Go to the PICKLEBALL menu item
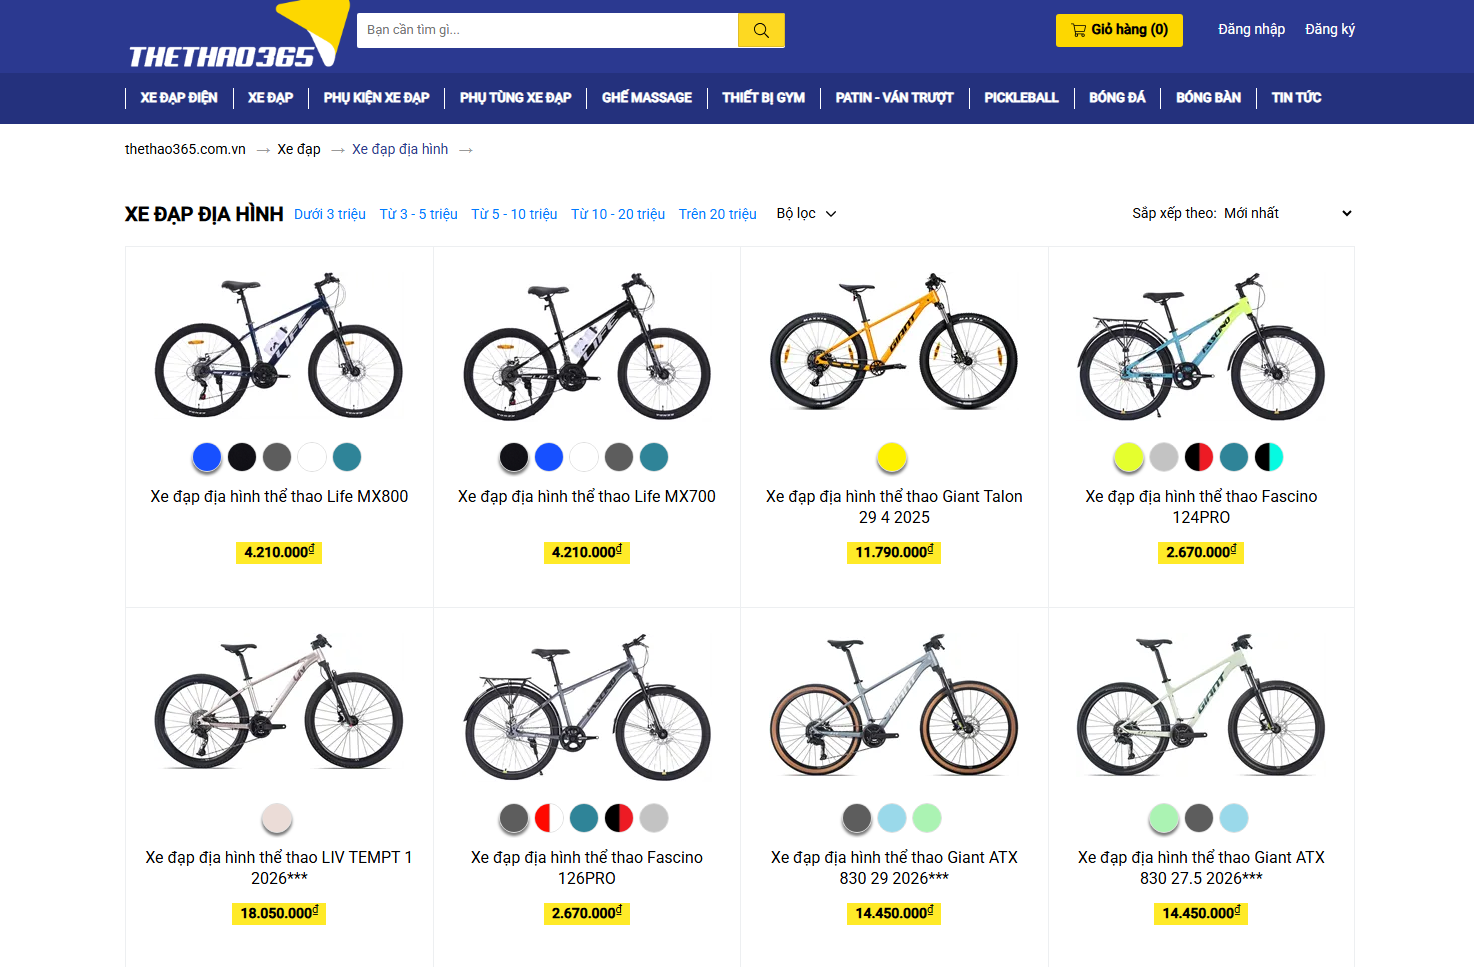The height and width of the screenshot is (967, 1474). point(1021,98)
